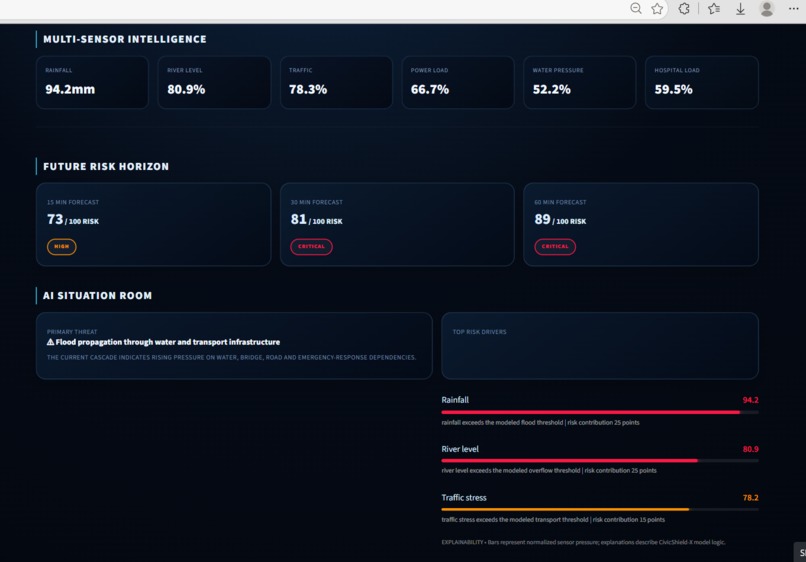Viewport: 806px width, 562px height.
Task: Click the AI Situation Room heading
Action: [x=98, y=296]
